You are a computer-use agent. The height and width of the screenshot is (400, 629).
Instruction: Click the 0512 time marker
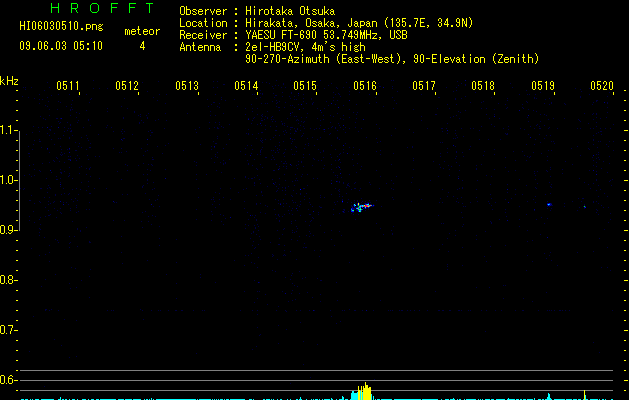[126, 86]
